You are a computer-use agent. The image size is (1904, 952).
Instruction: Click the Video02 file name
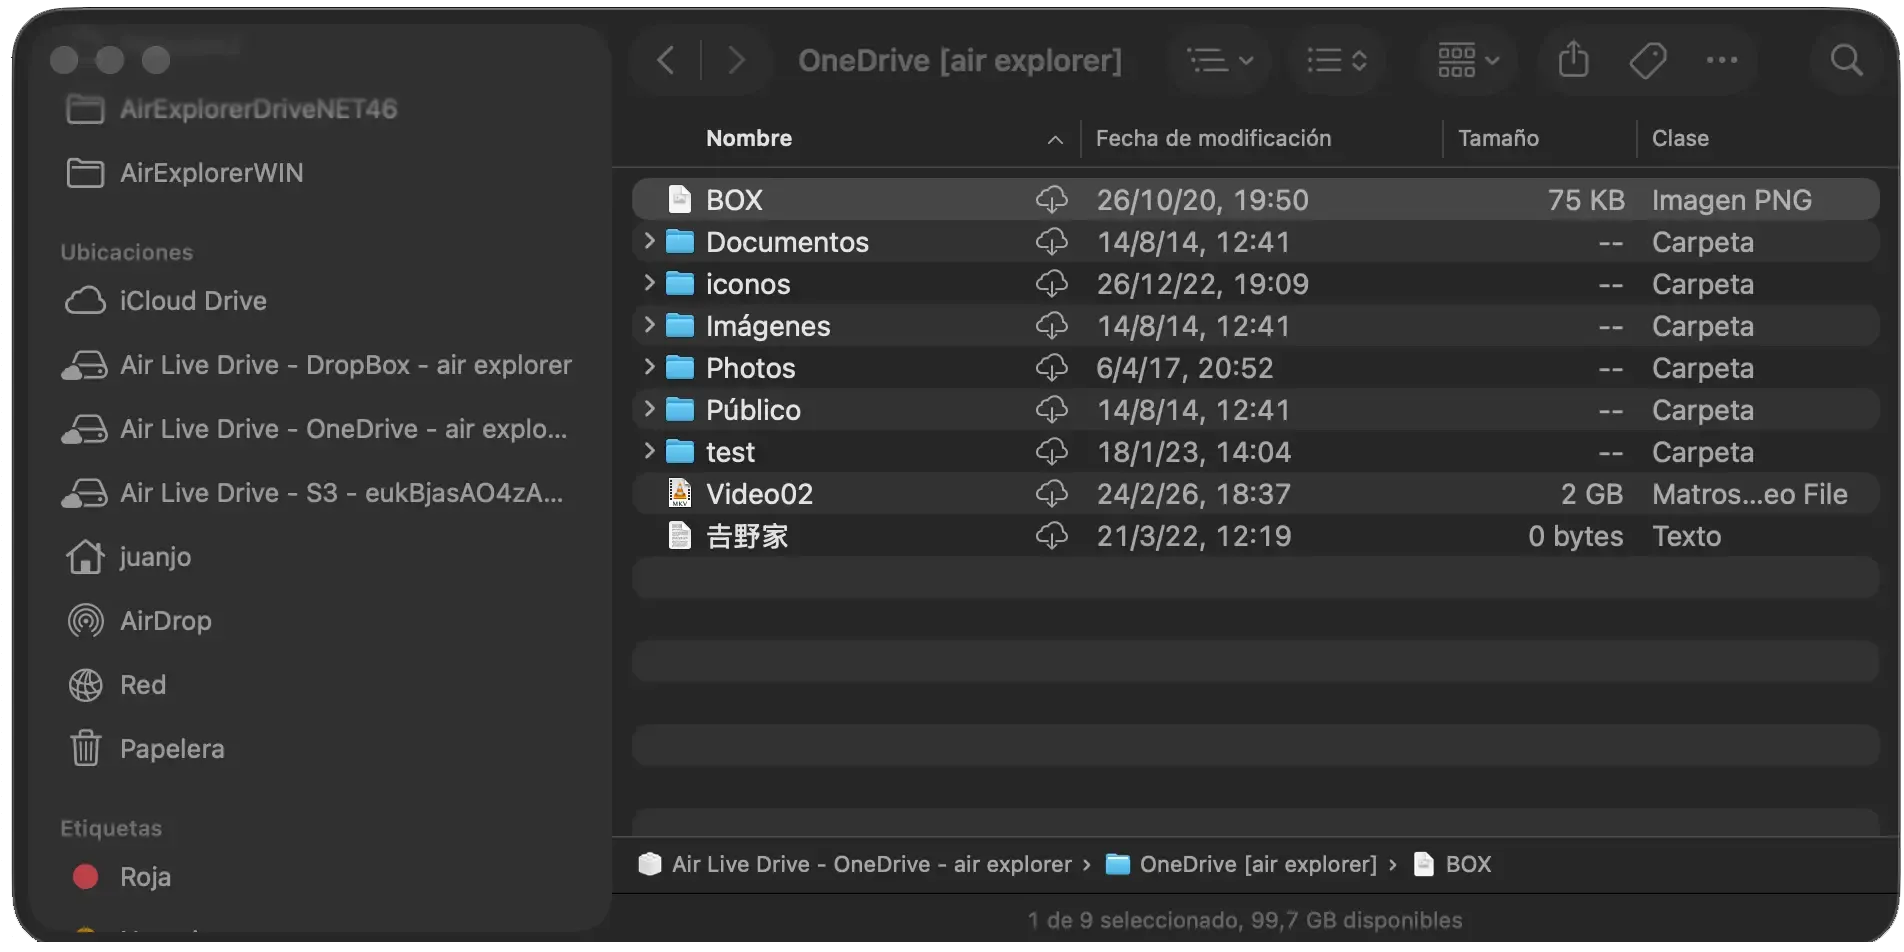coord(759,494)
